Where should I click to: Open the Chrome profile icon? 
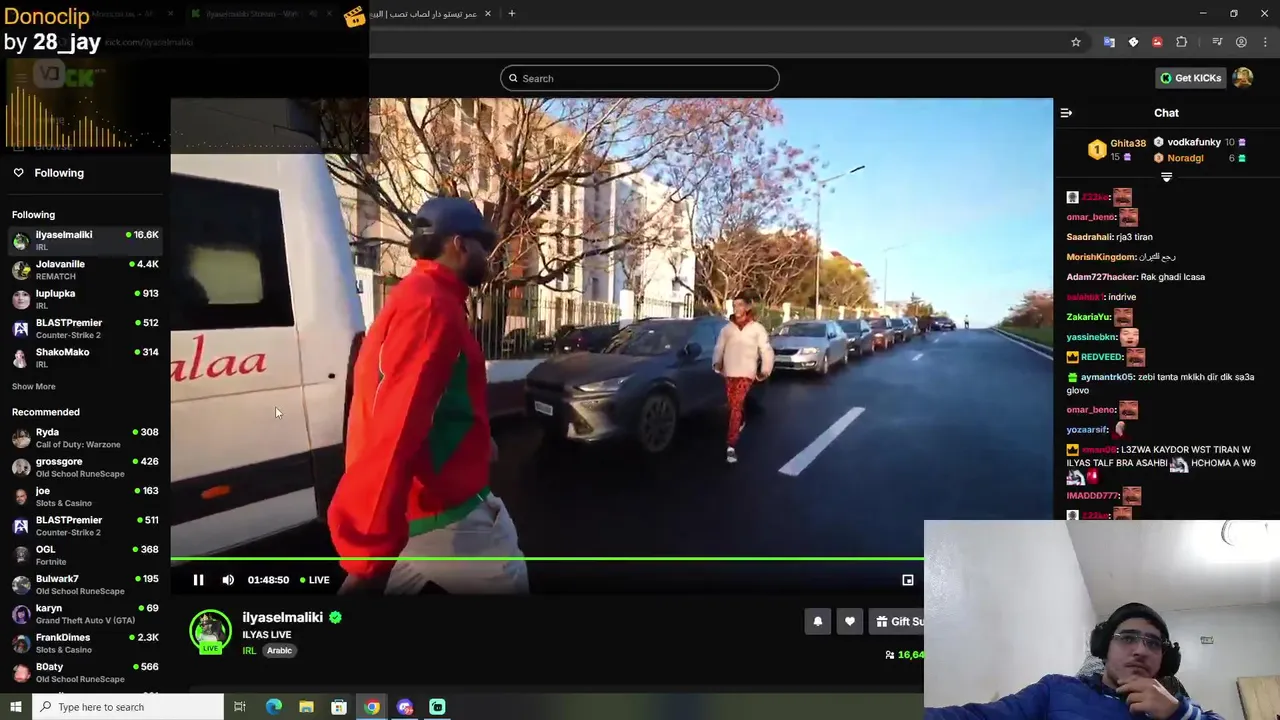(x=1241, y=42)
